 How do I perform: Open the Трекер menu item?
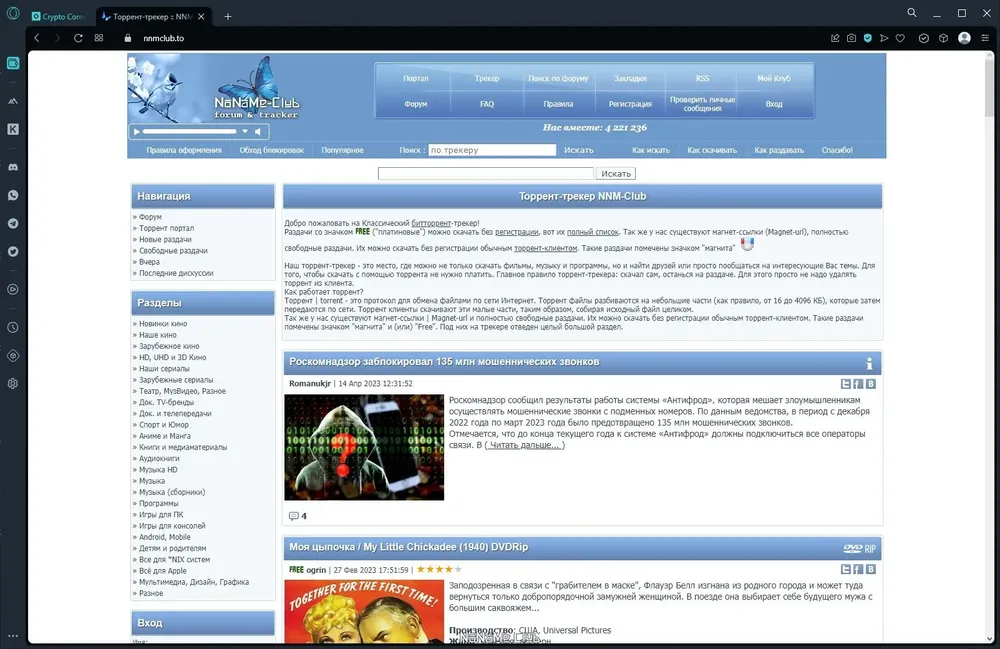(x=487, y=78)
